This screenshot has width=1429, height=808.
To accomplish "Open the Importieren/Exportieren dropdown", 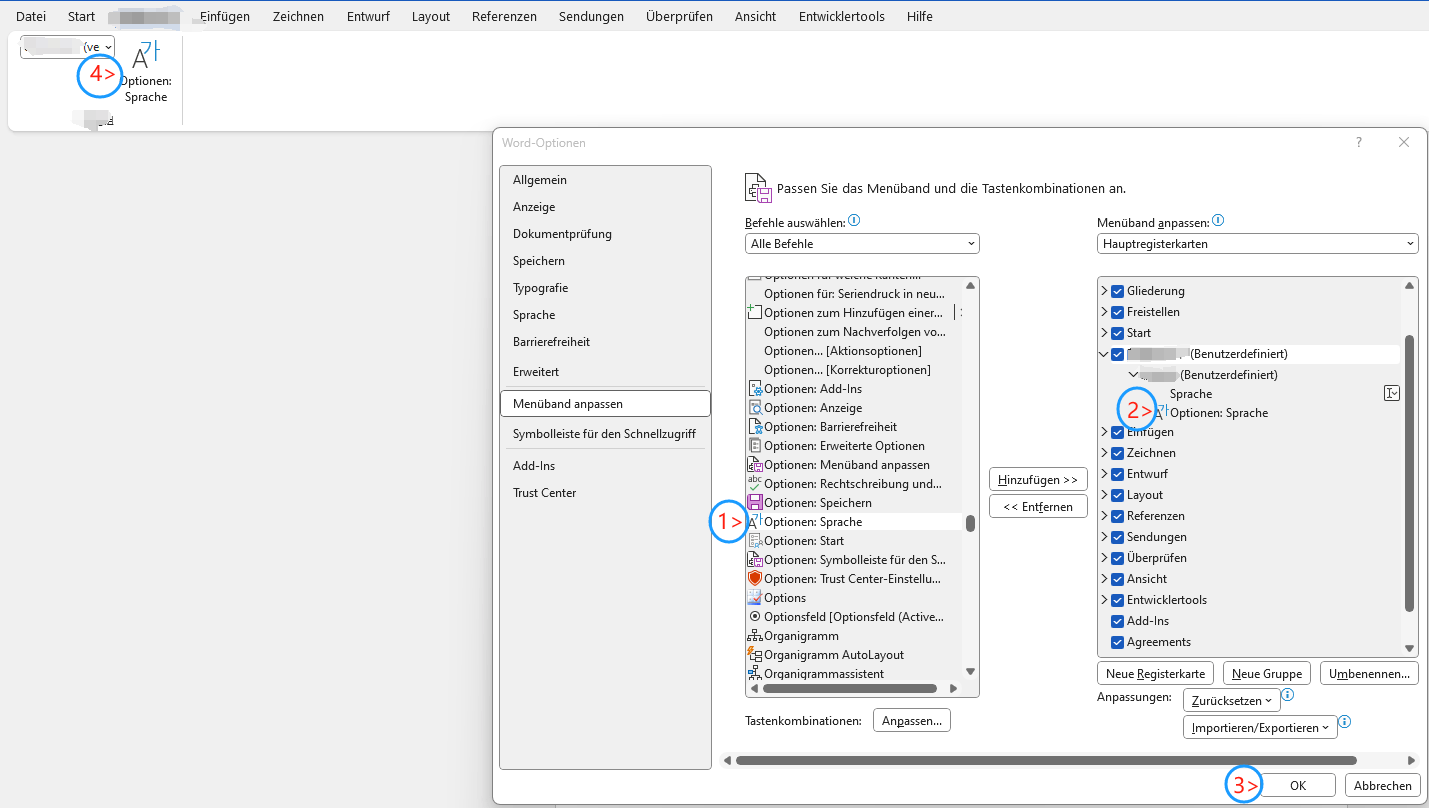I will 1260,728.
